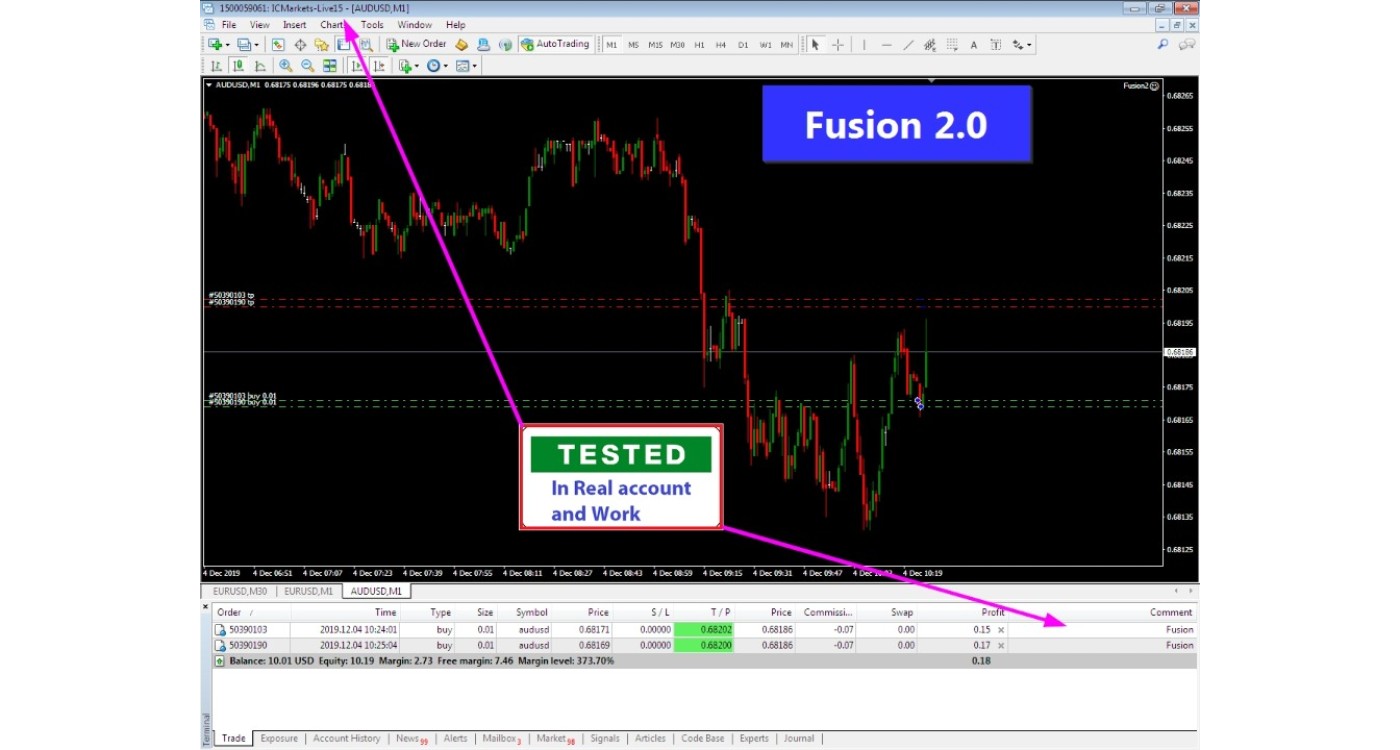
Task: Enable the crosshair cursor tool
Action: [x=838, y=45]
